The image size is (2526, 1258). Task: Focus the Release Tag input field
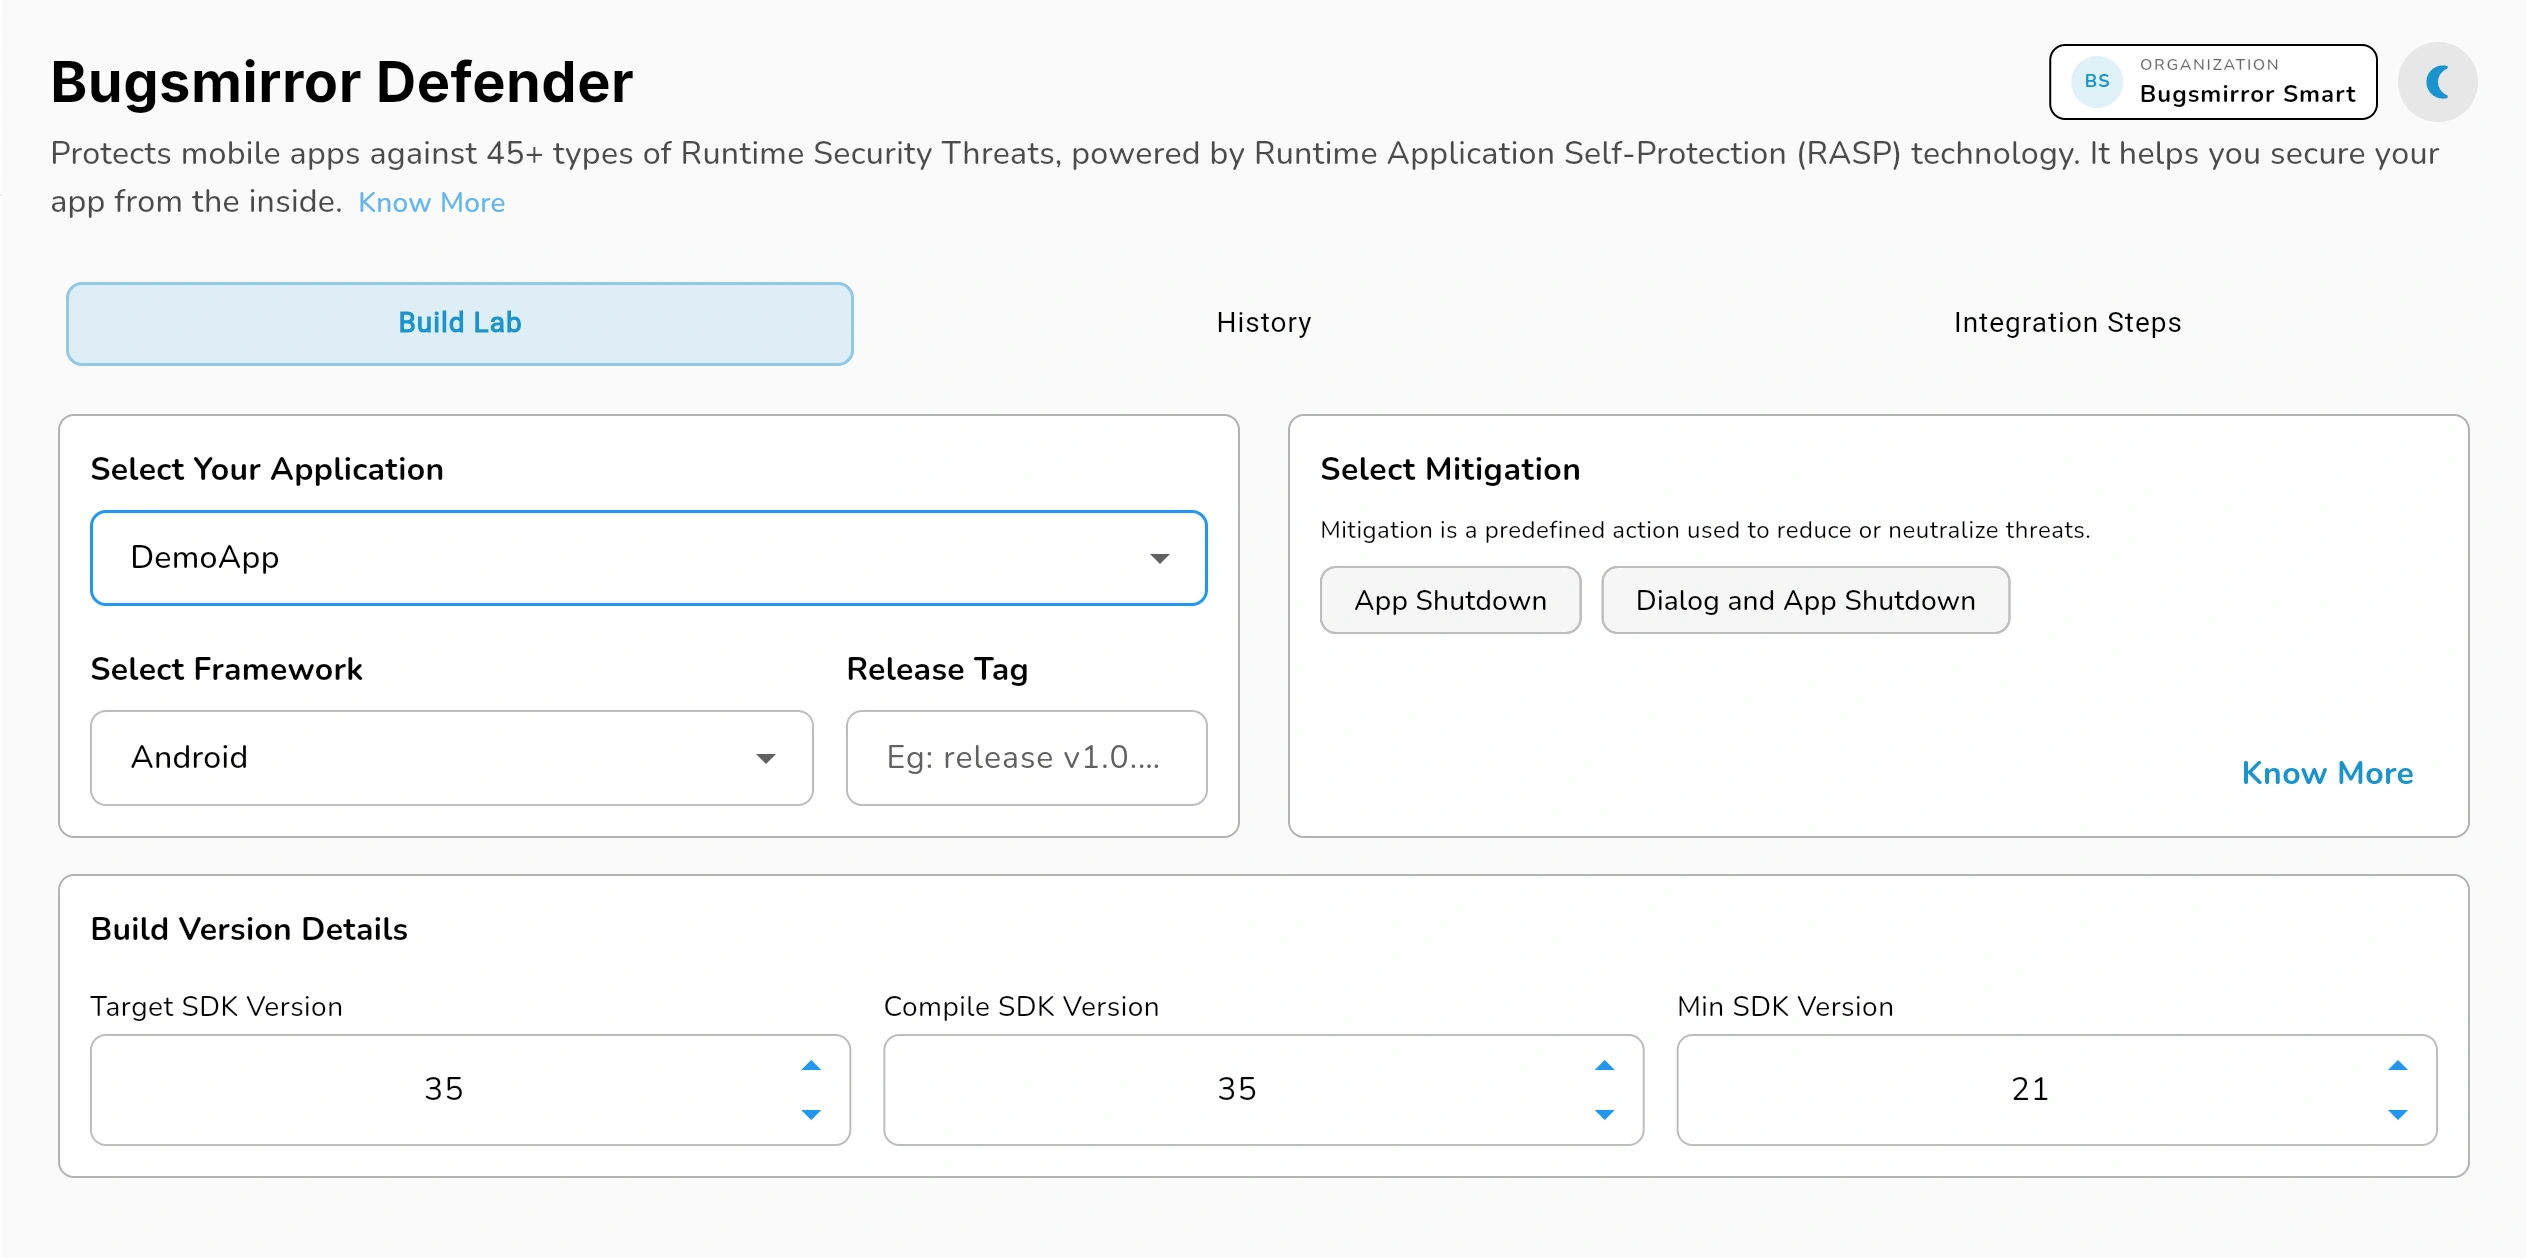coord(1026,758)
